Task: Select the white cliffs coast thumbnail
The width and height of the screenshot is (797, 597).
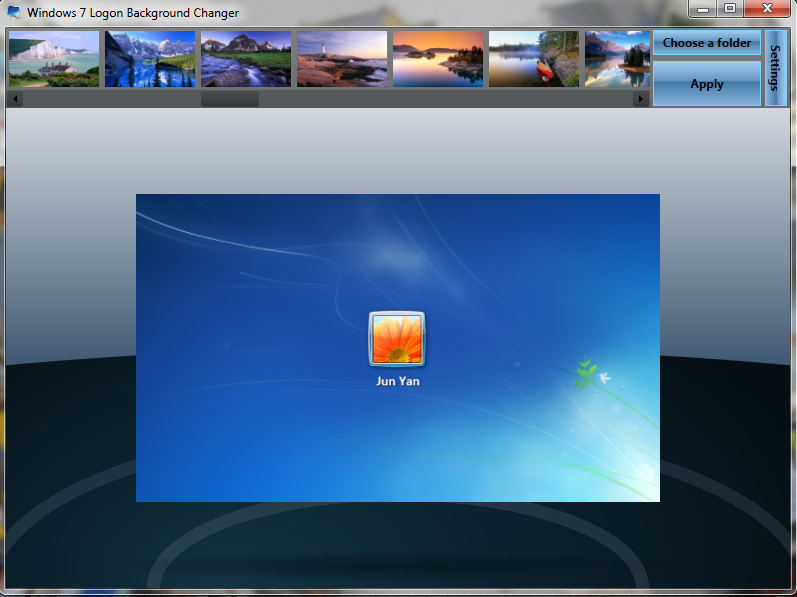Action: point(54,59)
